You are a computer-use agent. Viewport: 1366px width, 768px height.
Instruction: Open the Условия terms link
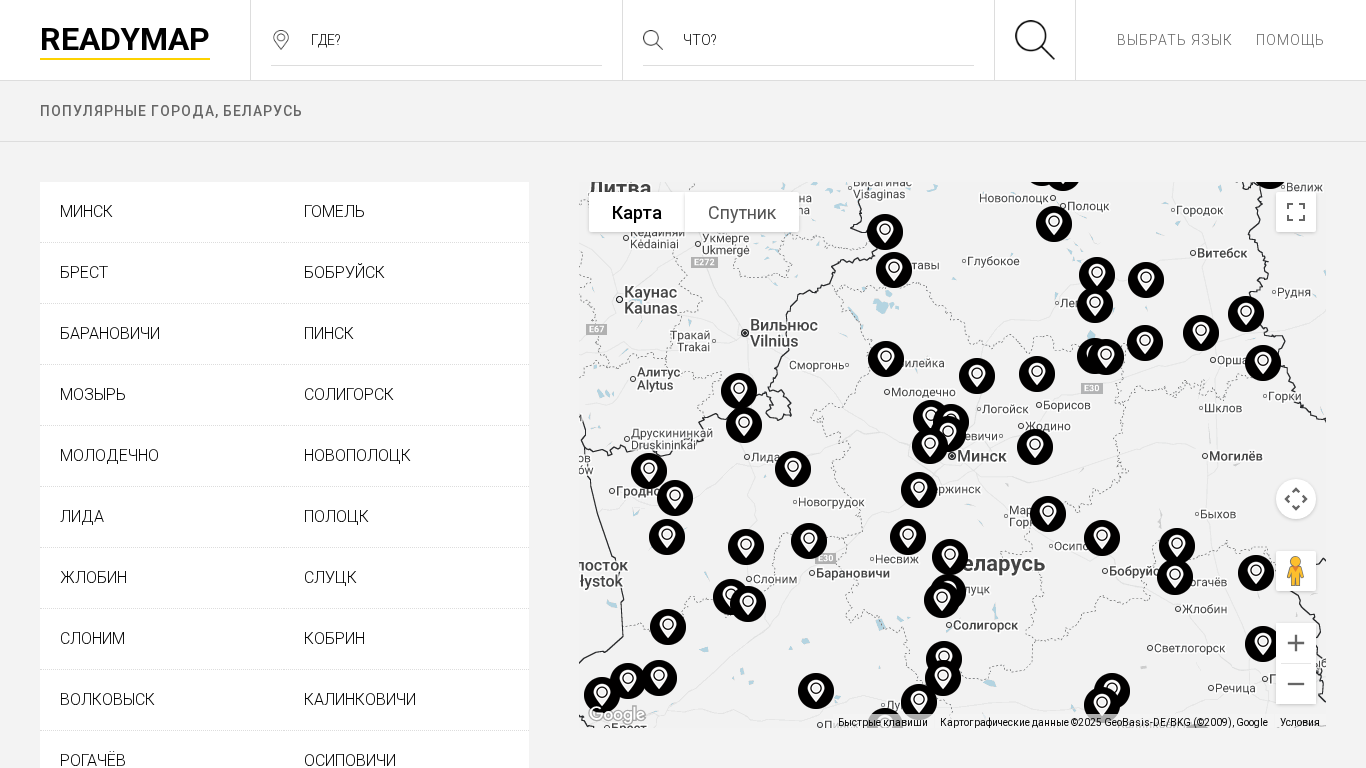(1300, 722)
